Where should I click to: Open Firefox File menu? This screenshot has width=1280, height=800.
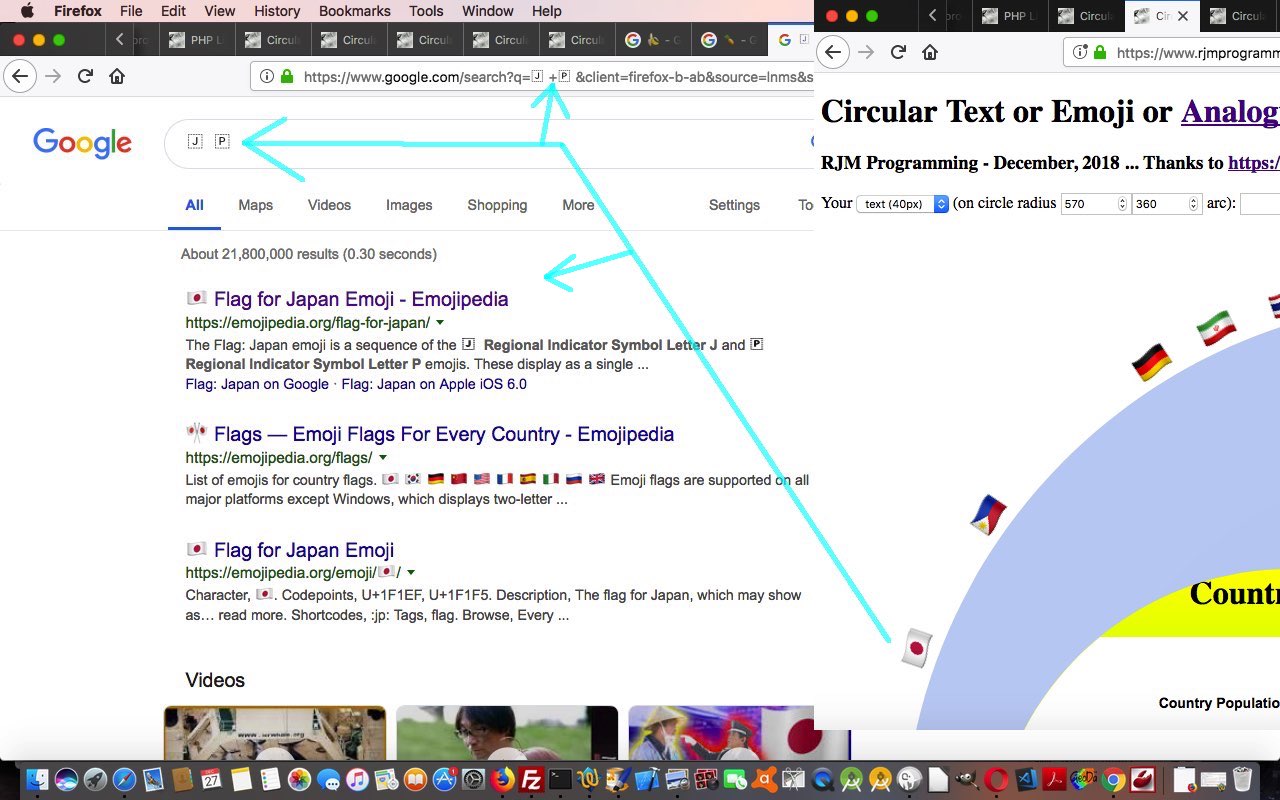131,11
